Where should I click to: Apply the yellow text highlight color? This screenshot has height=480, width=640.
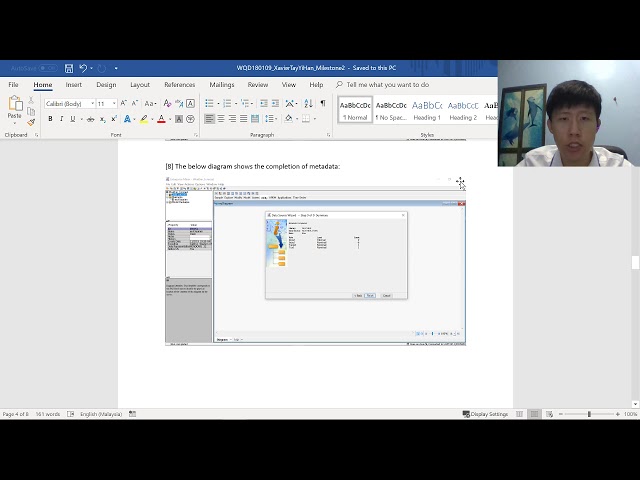point(144,119)
